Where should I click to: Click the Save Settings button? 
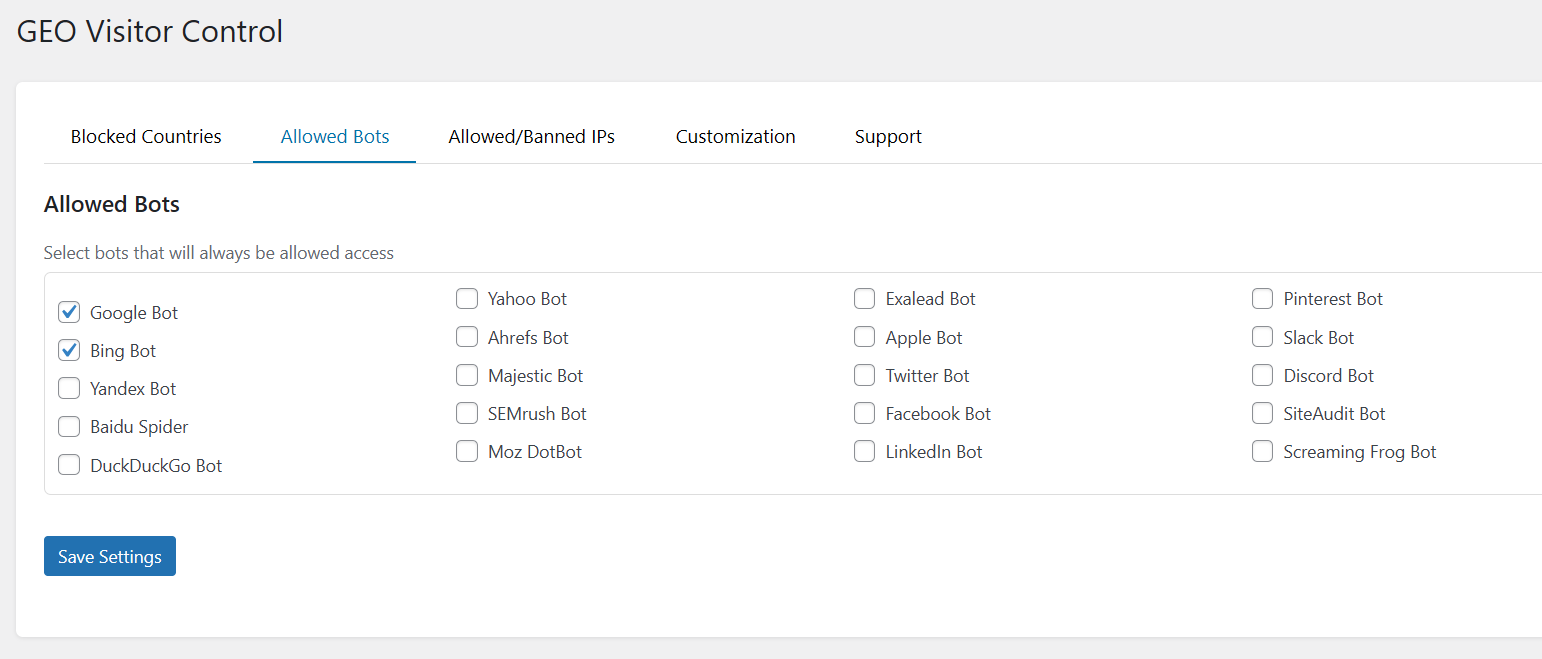click(110, 556)
